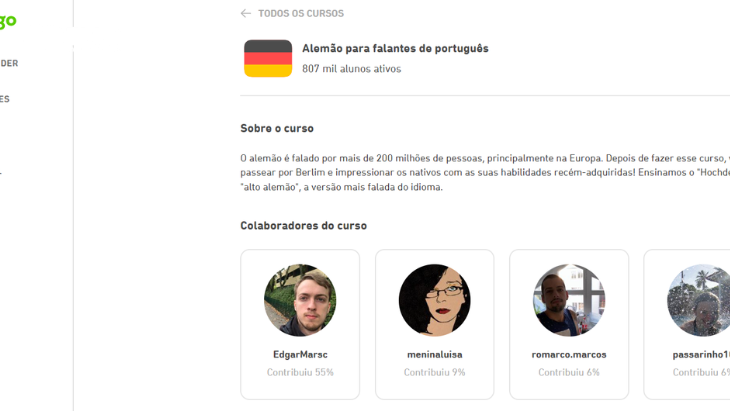Open EdgarMarsc's profile photo
The height and width of the screenshot is (411, 730).
[x=300, y=300]
